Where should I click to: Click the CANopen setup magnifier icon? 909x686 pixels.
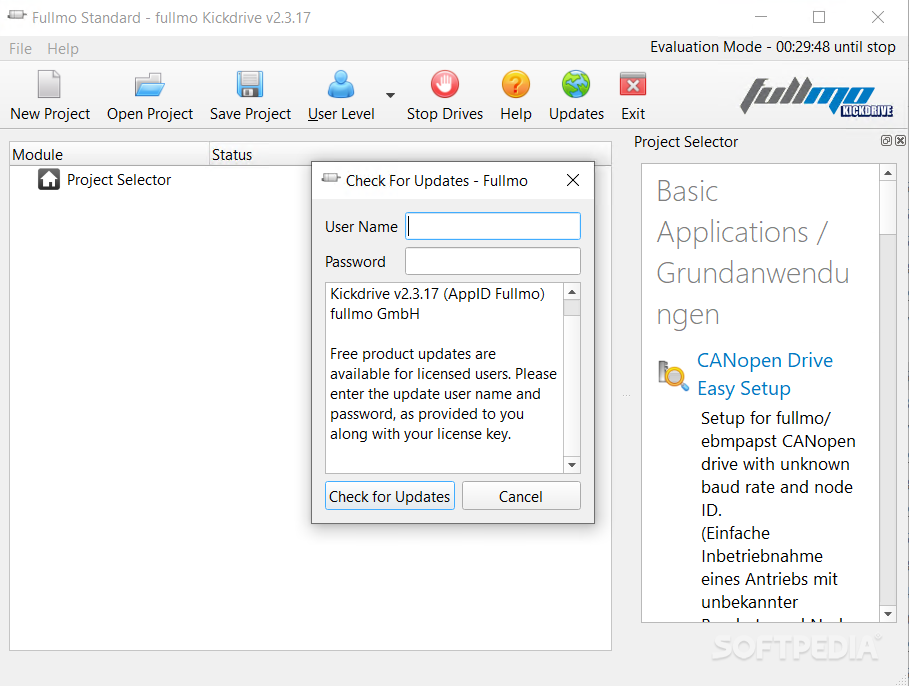673,376
